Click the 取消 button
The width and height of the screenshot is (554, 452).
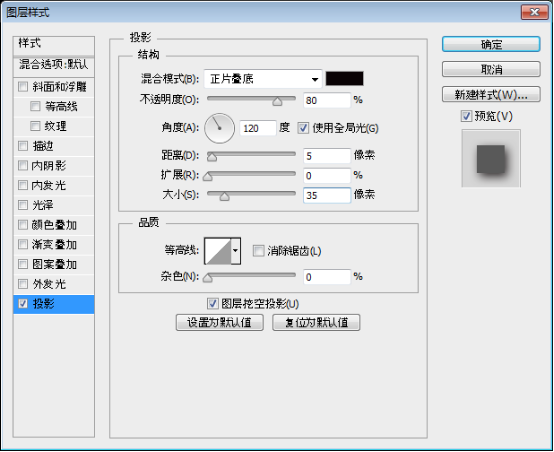tap(491, 69)
